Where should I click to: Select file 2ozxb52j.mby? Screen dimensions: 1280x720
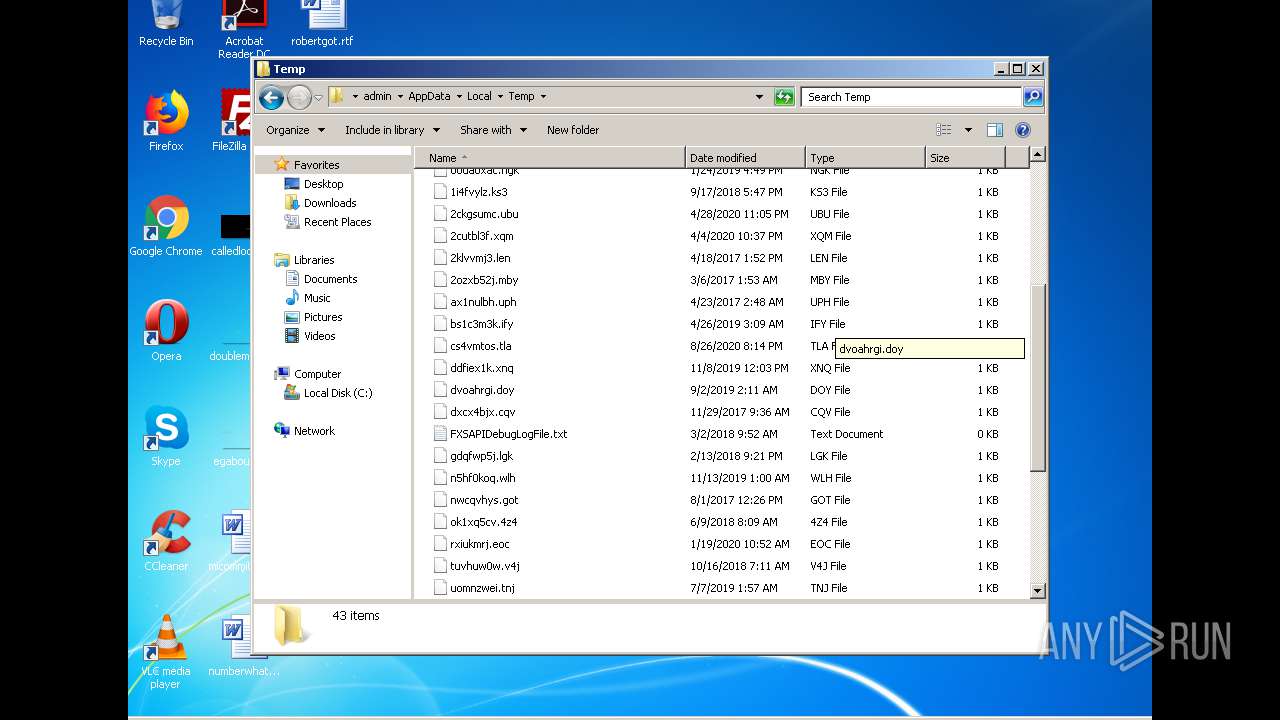(484, 280)
